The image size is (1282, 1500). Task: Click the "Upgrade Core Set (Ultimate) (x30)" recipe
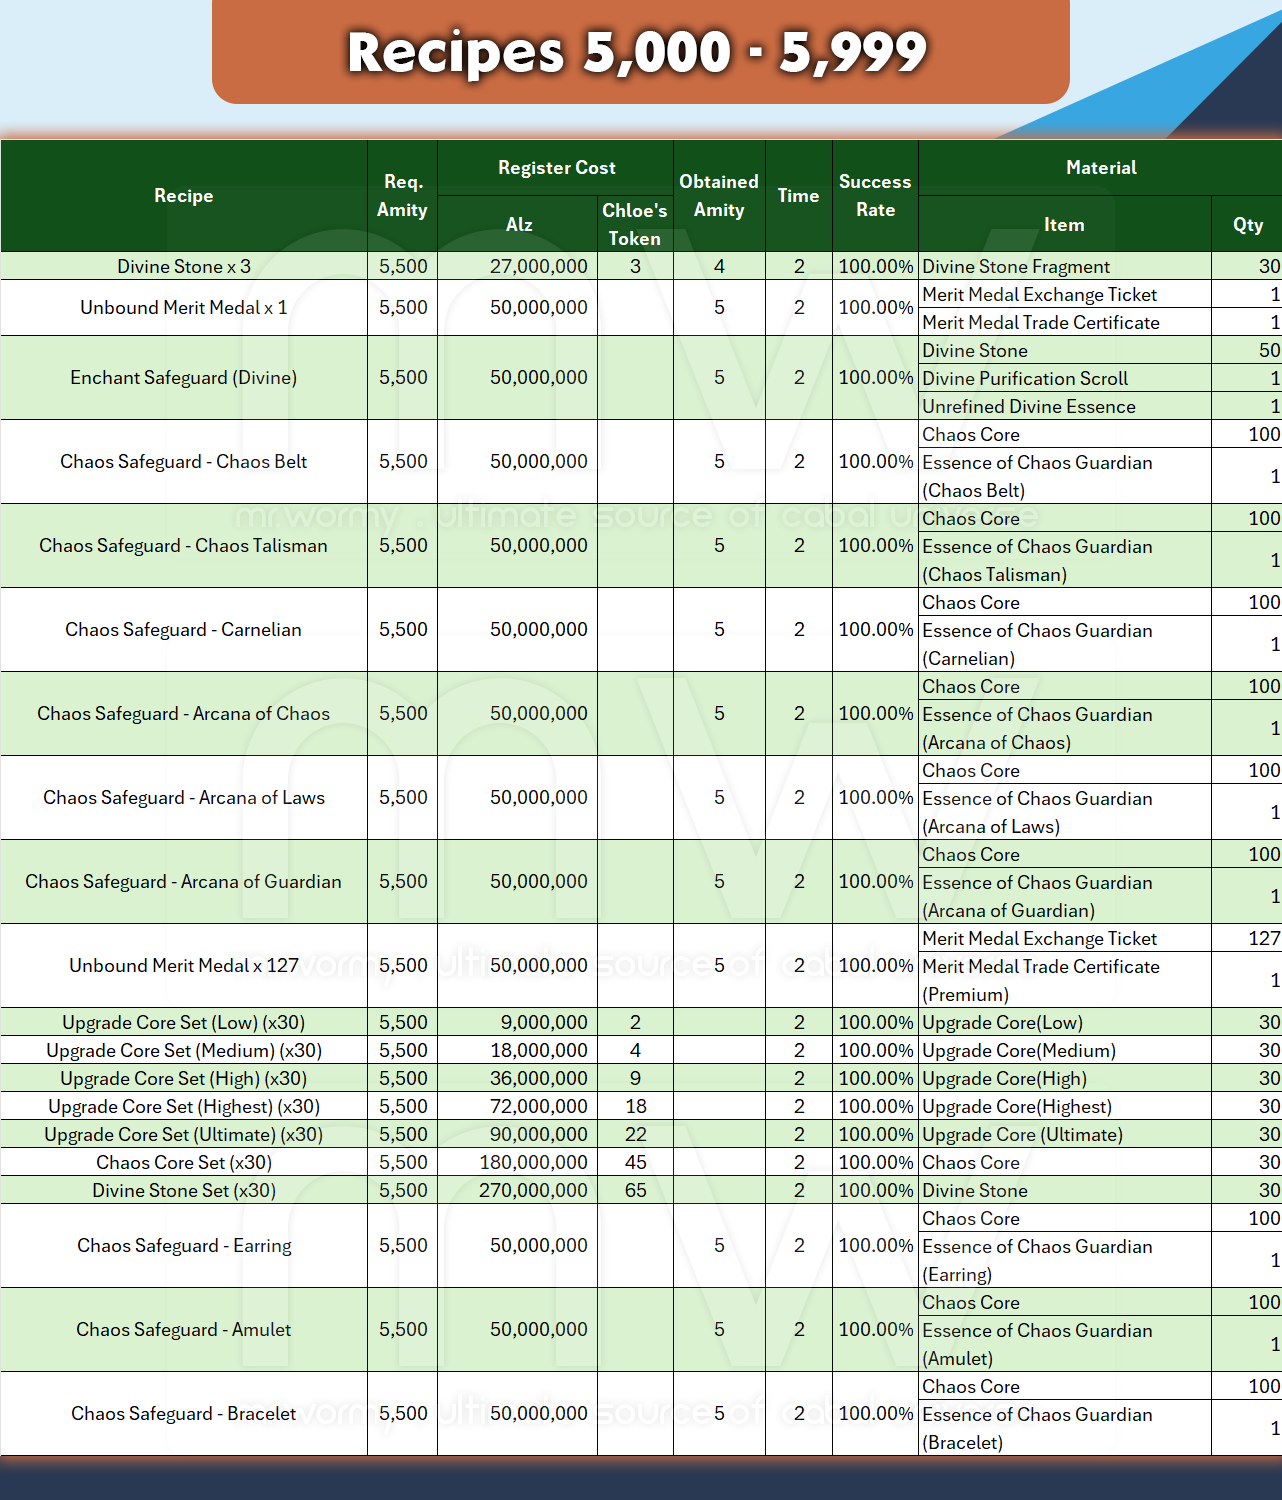pyautogui.click(x=184, y=1135)
